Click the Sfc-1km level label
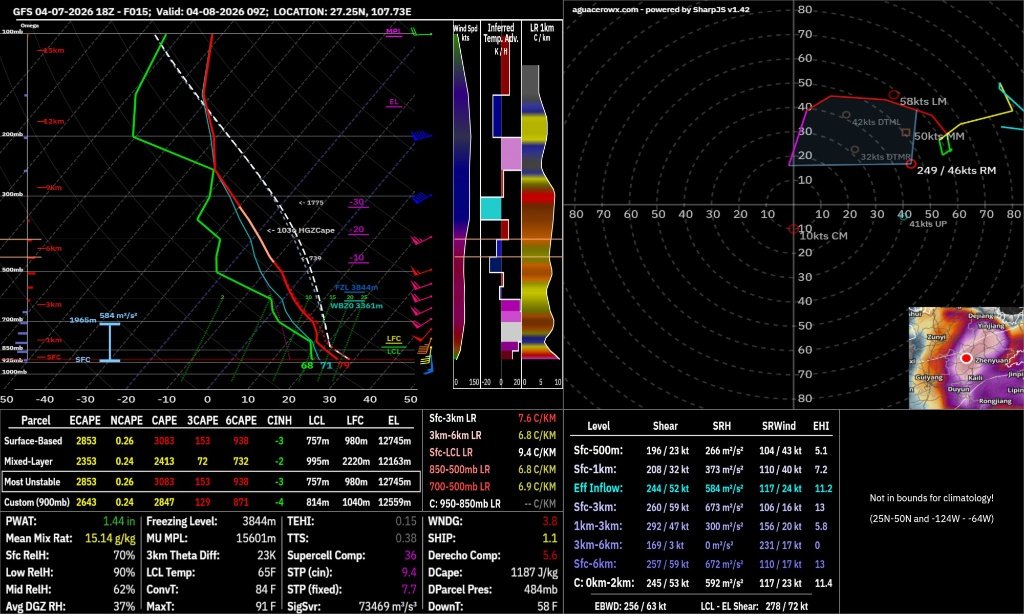Viewport: 1024px width, 614px height. pyautogui.click(x=594, y=469)
